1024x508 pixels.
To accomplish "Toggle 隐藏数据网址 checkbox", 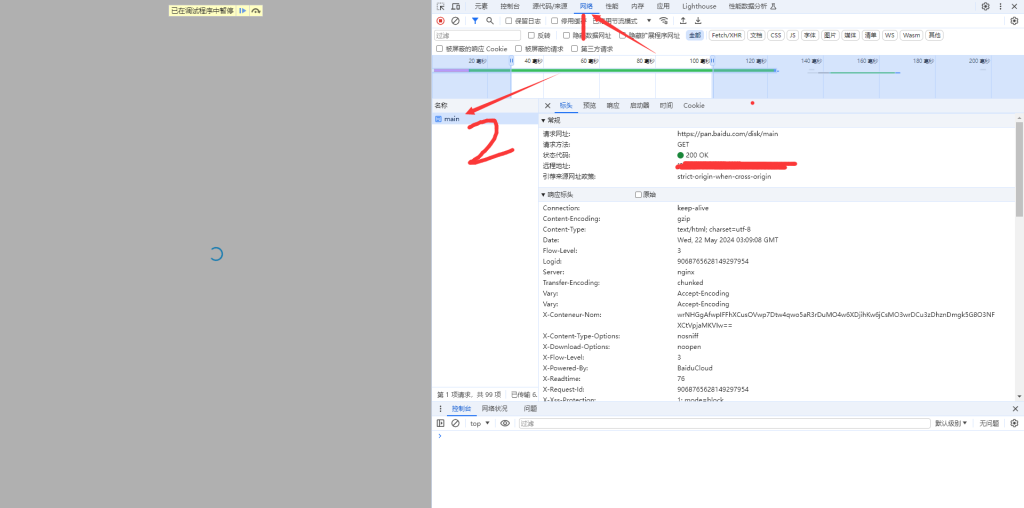I will click(566, 35).
